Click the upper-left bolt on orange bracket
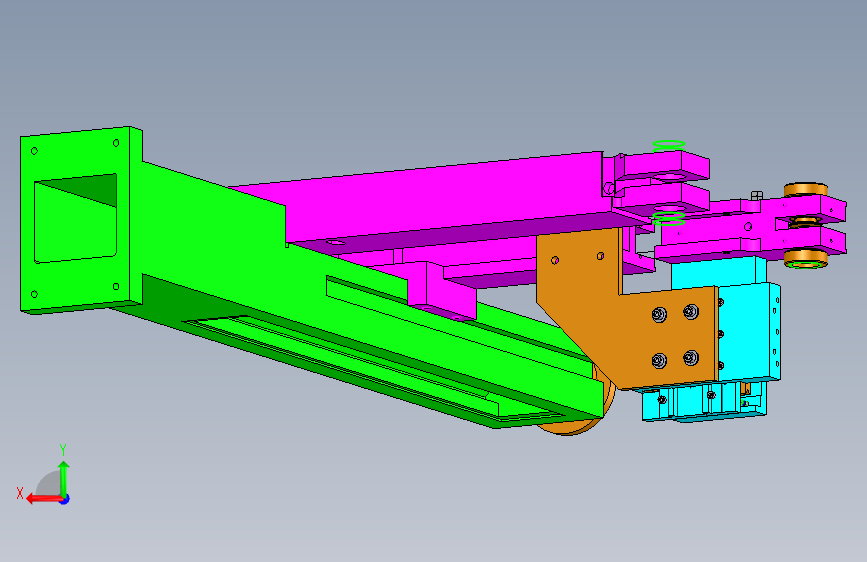Screen dimensions: 867x562 [659, 315]
